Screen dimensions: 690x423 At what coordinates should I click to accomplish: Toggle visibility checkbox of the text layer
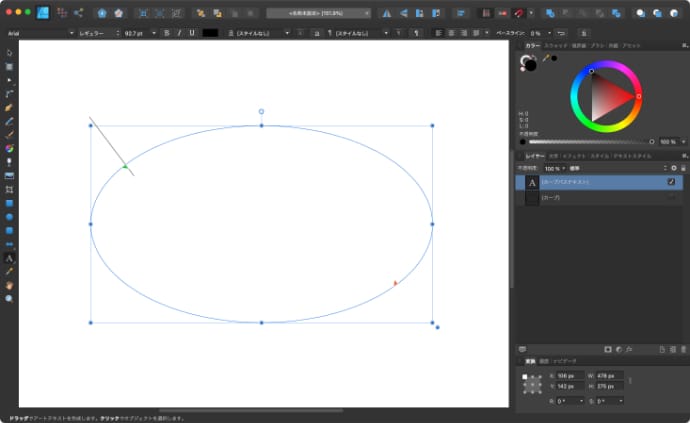click(671, 182)
